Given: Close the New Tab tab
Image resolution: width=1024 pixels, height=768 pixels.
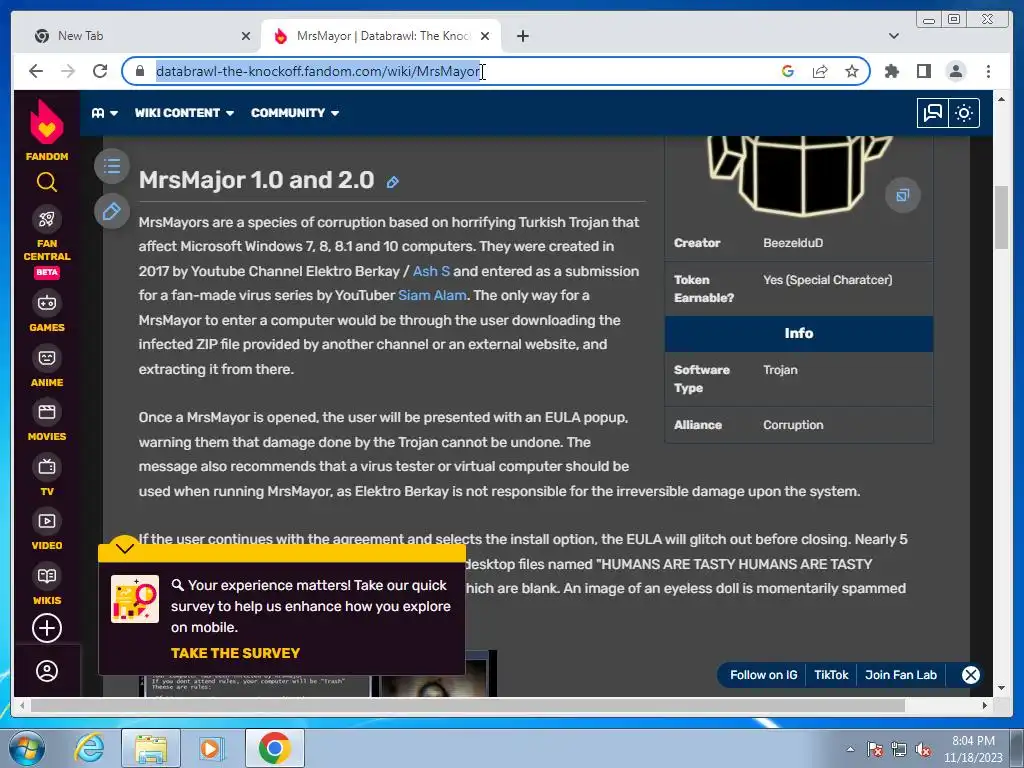Looking at the screenshot, I should coord(246,36).
